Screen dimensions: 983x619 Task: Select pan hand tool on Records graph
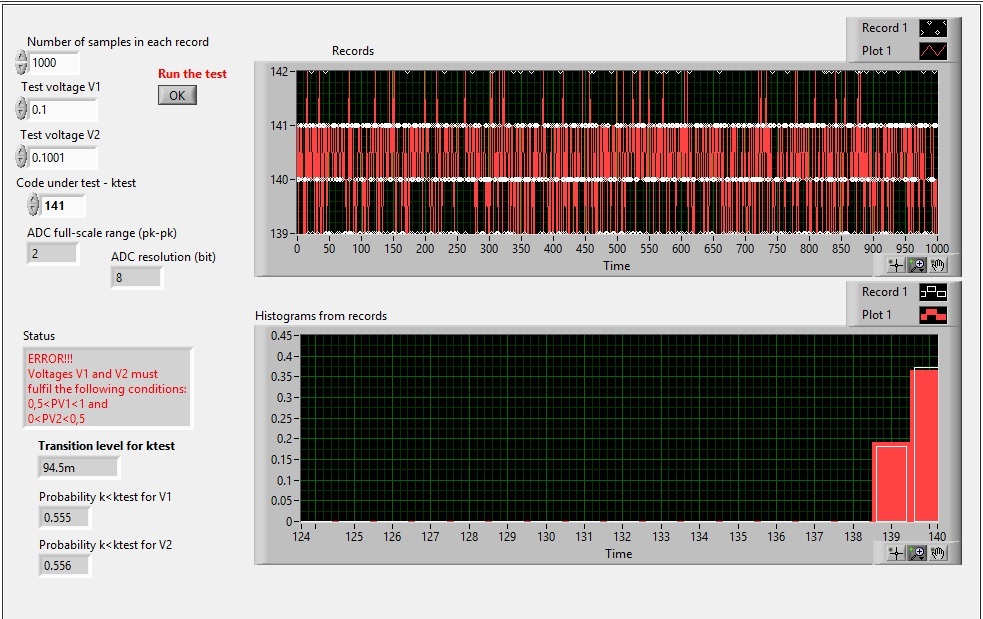pos(938,266)
